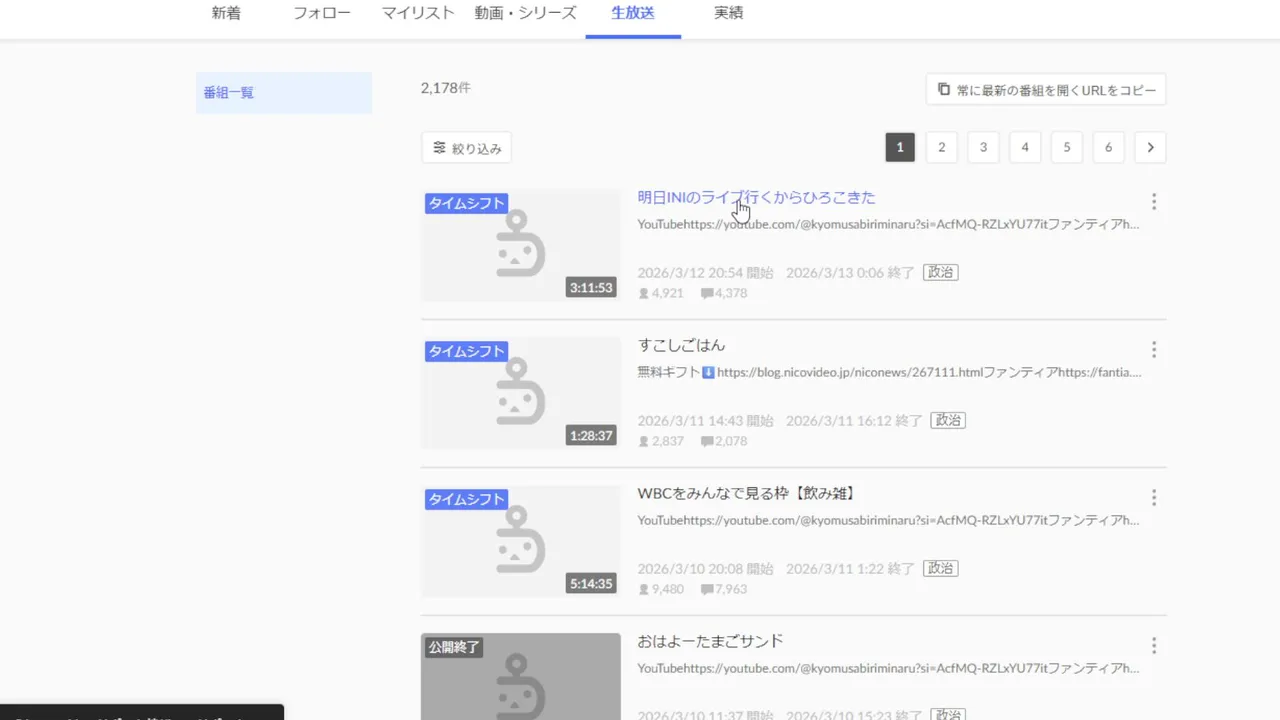Screen dimensions: 1280x720
Task: Open the 動画・シリーズ tab
Action: point(525,14)
